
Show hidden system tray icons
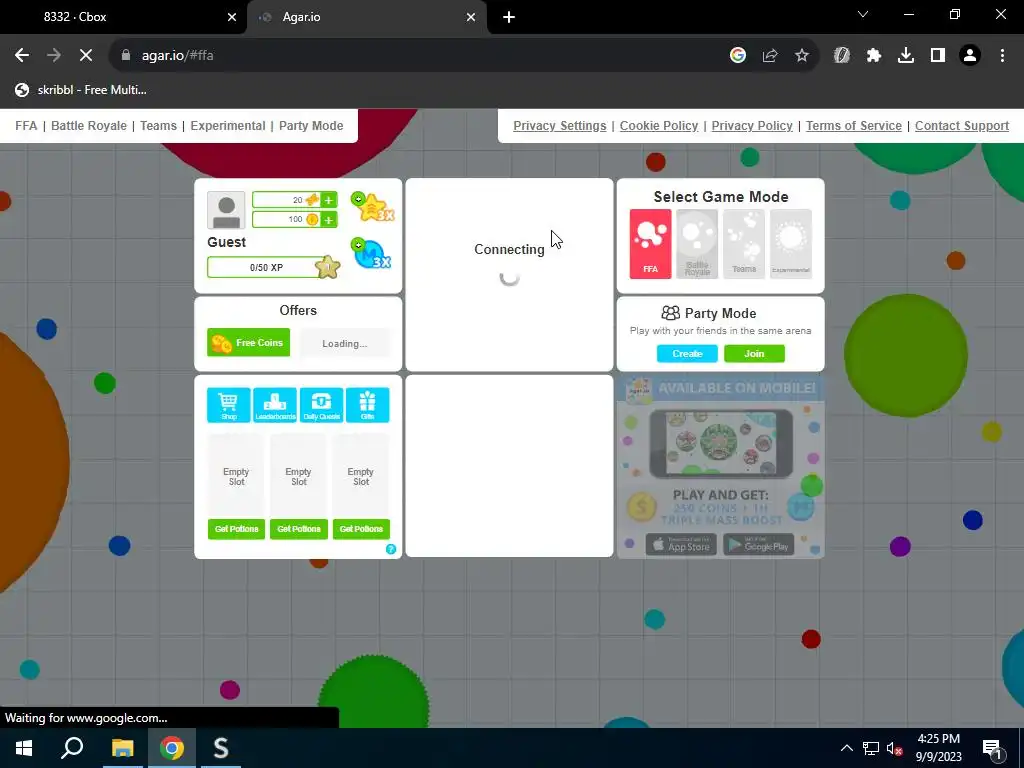[x=846, y=748]
